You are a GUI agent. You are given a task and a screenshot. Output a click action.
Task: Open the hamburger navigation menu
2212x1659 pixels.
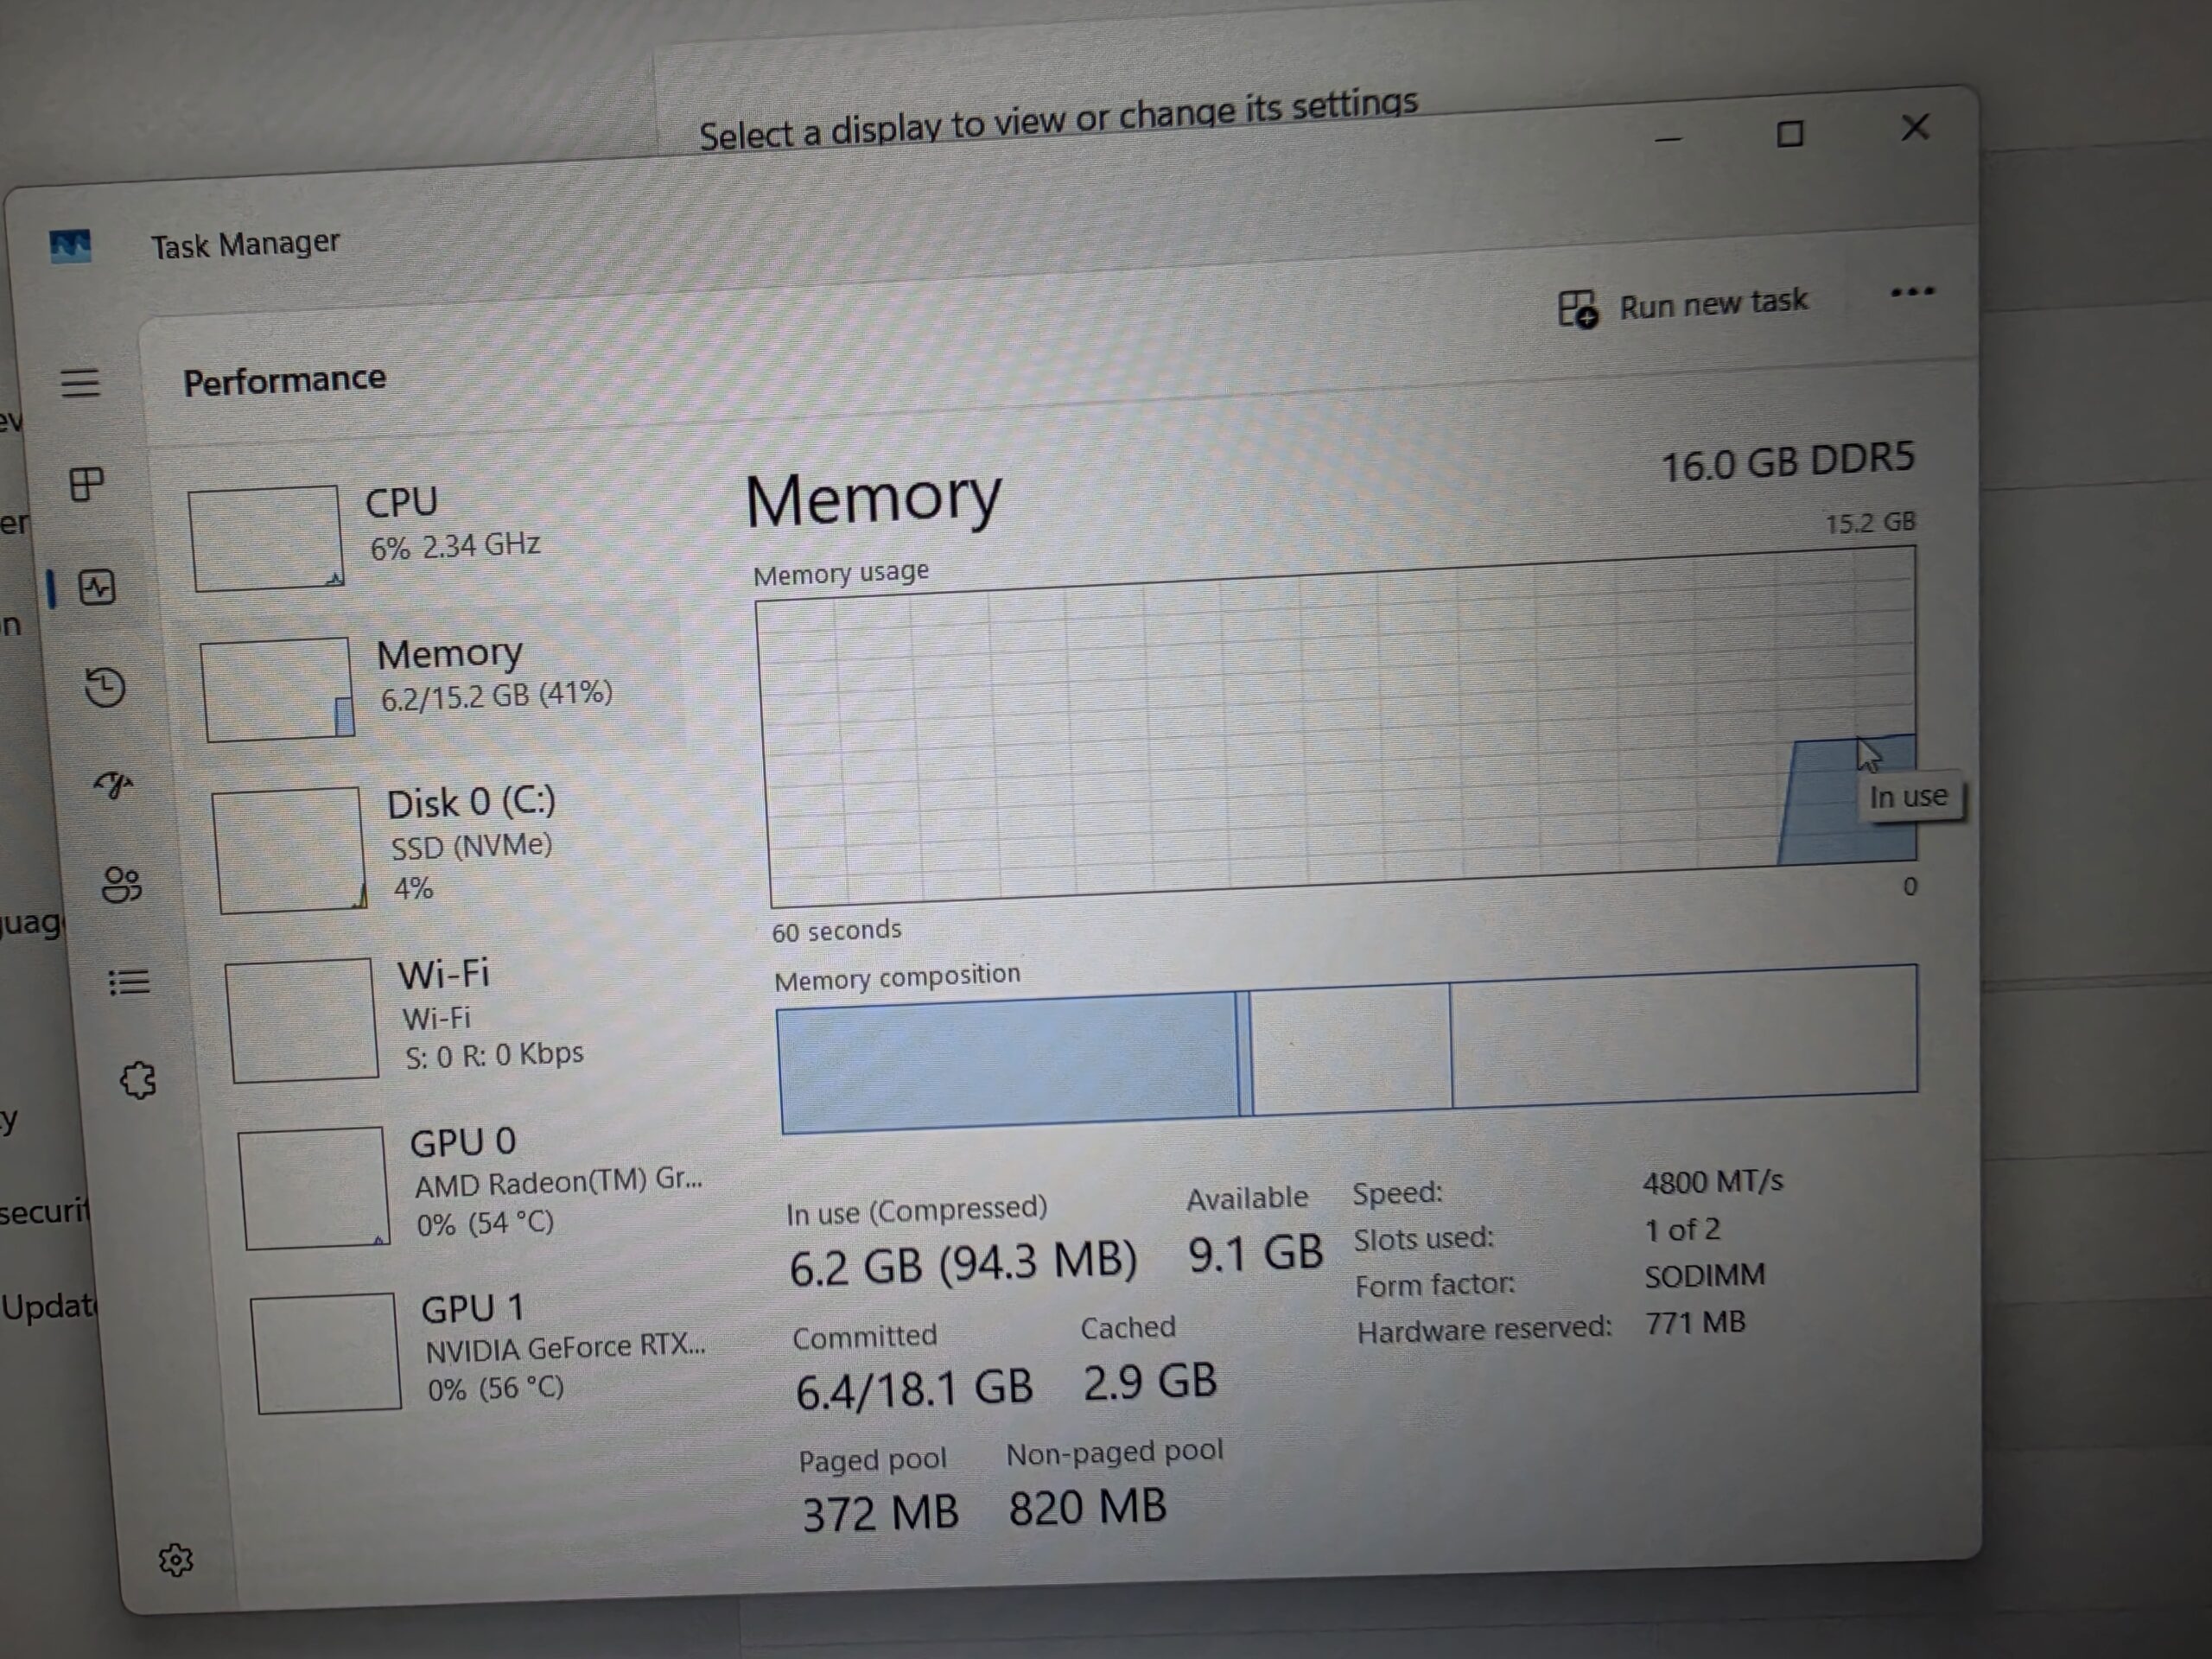[80, 383]
